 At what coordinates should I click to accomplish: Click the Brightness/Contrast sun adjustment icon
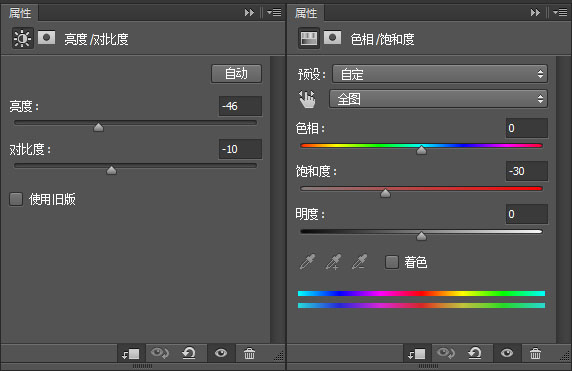click(23, 38)
